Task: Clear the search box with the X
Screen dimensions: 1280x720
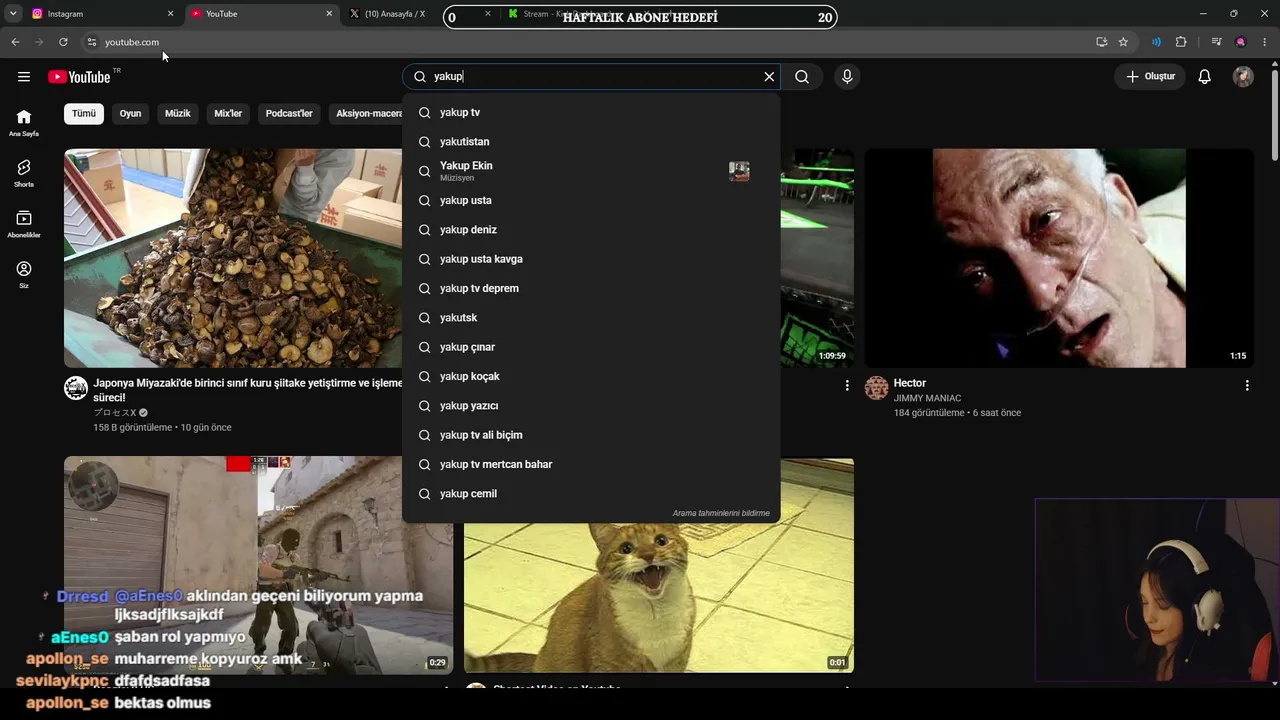Action: point(769,77)
